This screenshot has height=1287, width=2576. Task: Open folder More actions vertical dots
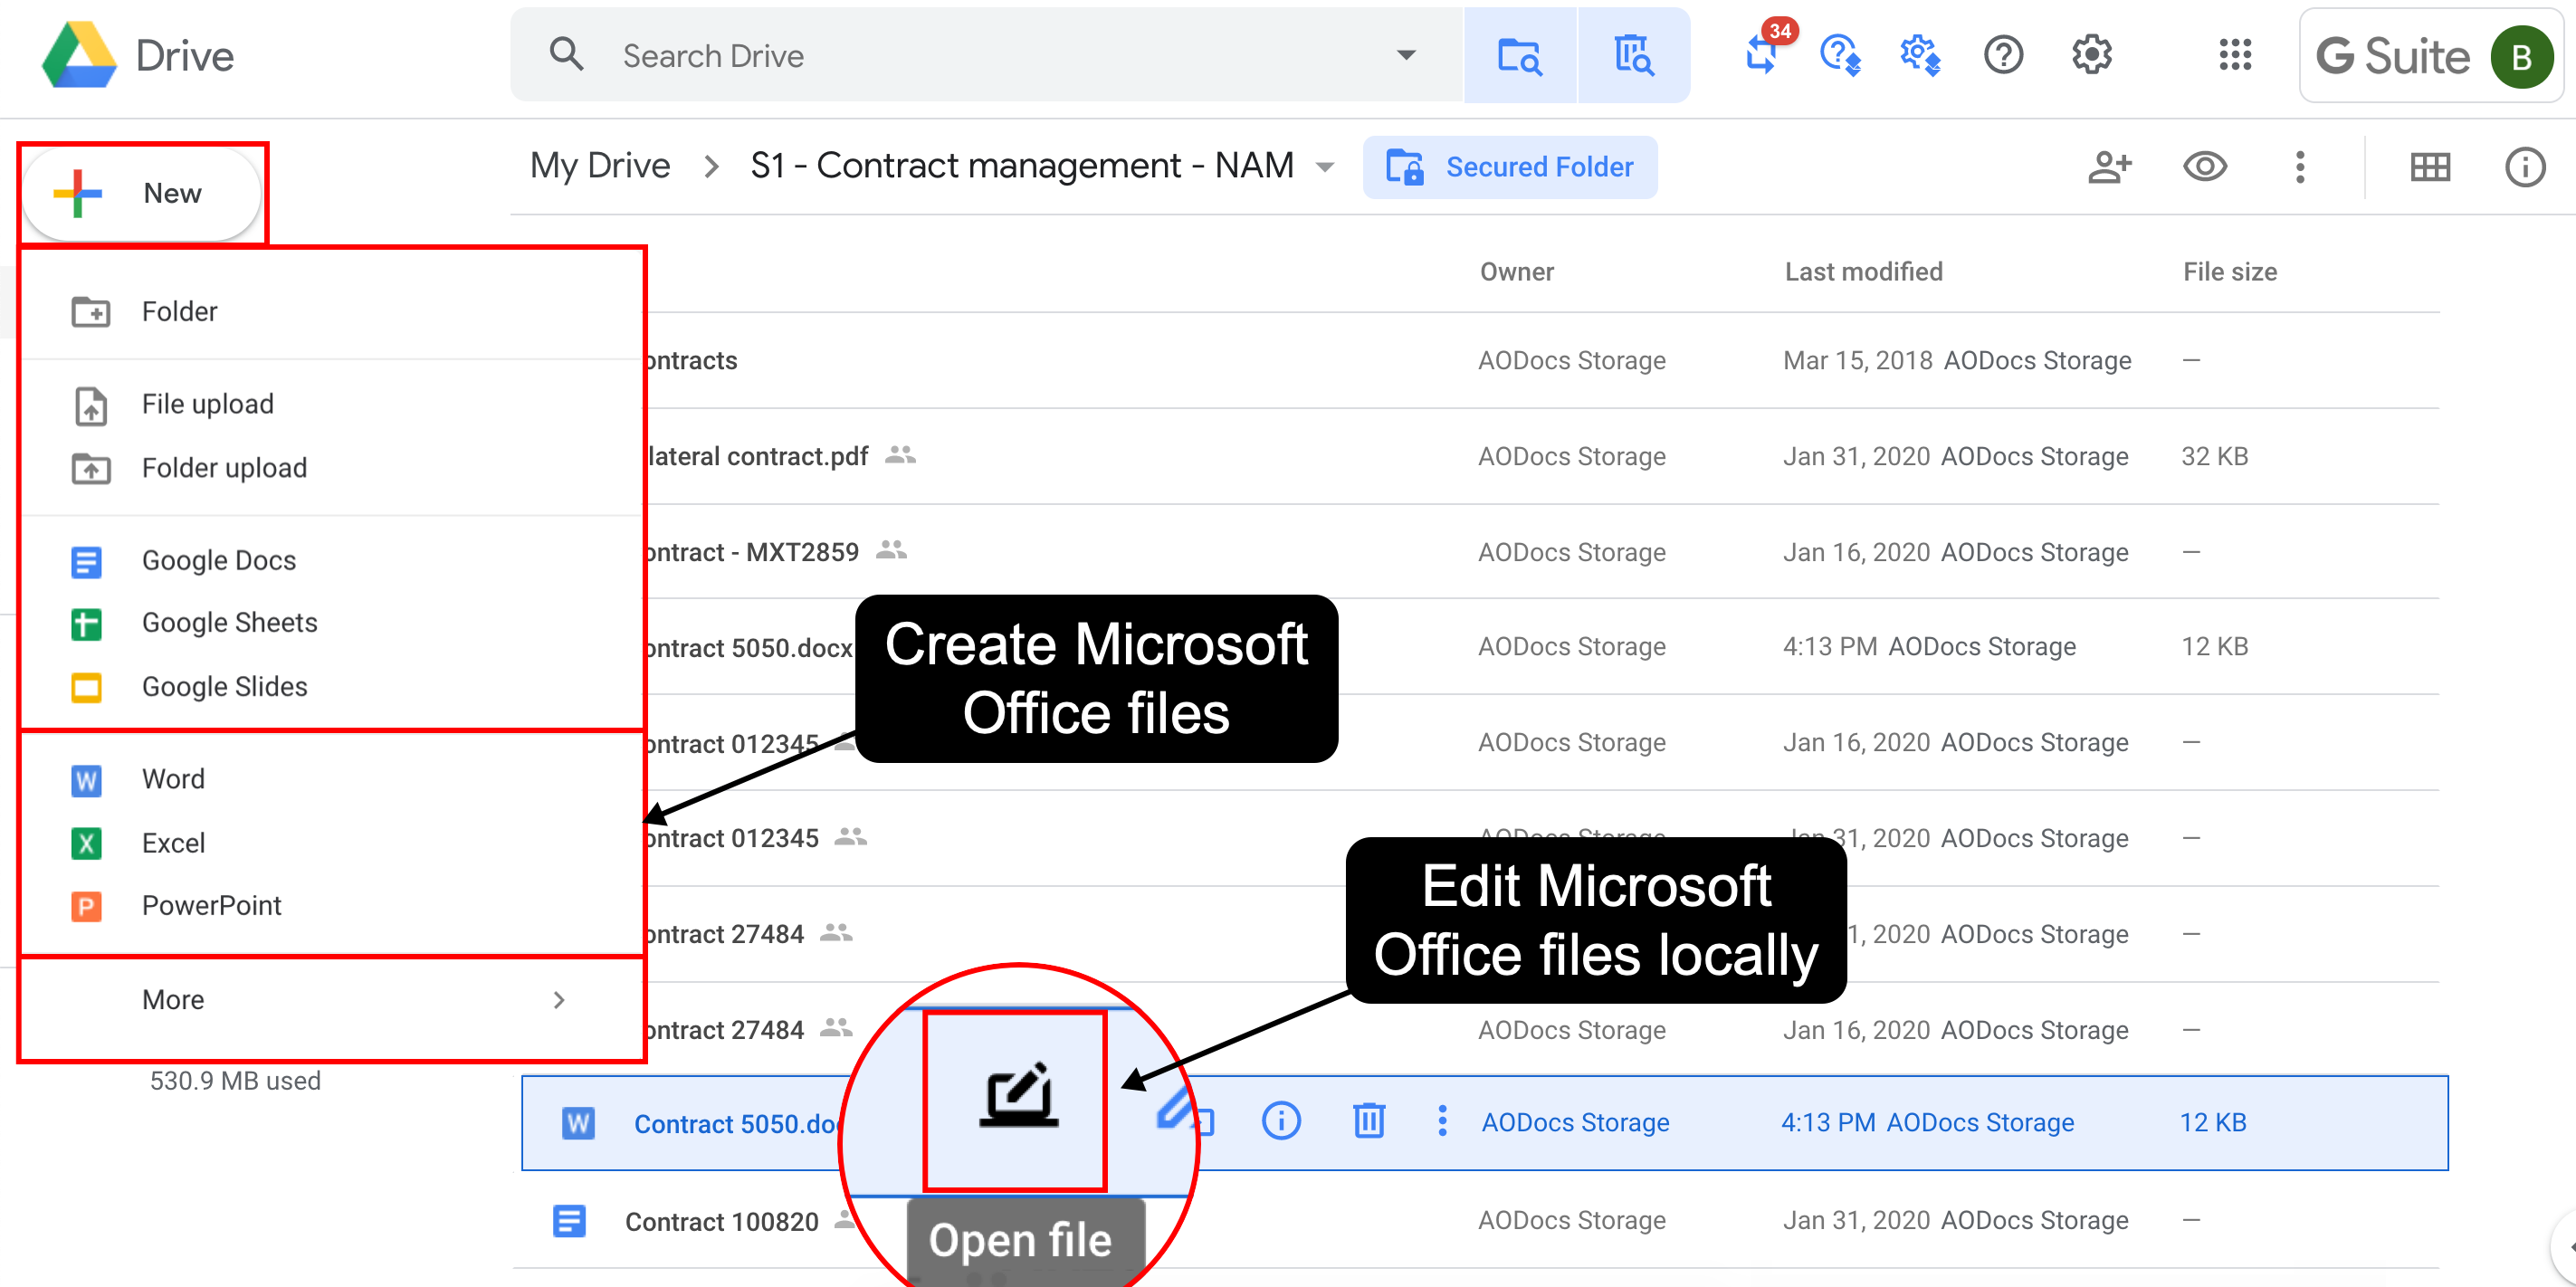click(2300, 167)
